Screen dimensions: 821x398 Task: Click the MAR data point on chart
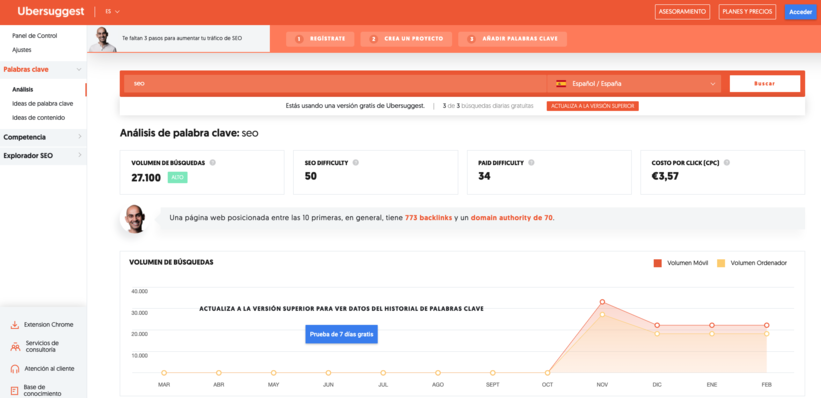(x=164, y=373)
